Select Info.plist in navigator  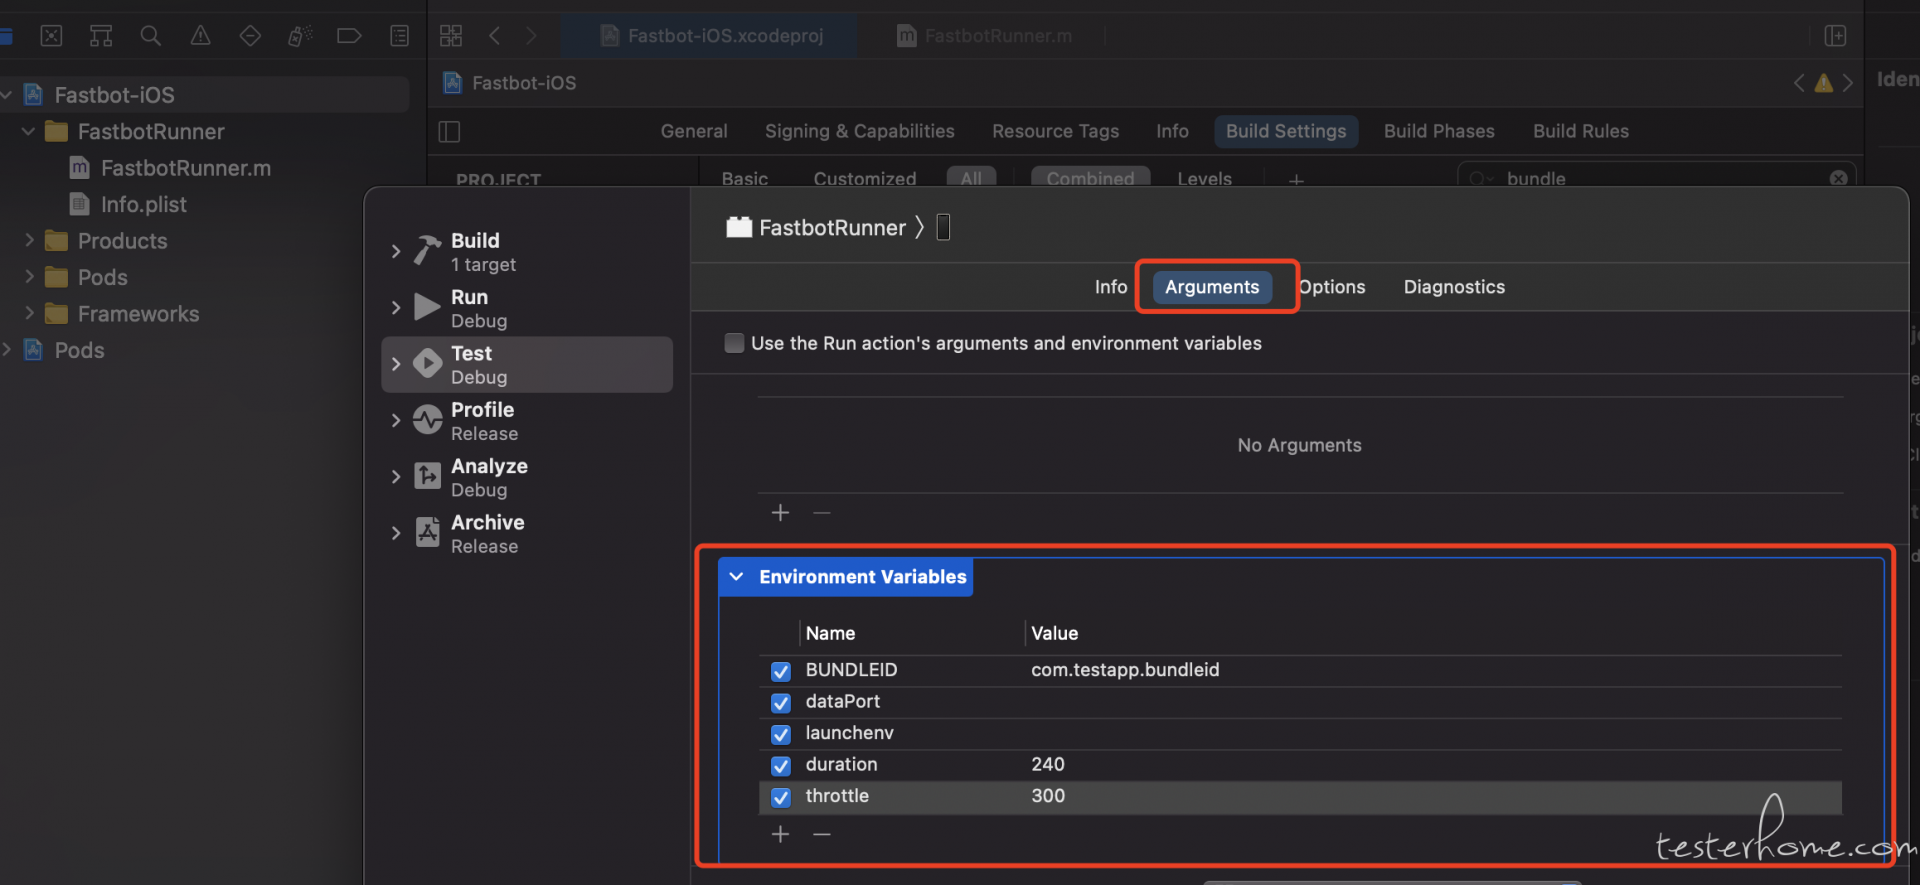coord(143,204)
